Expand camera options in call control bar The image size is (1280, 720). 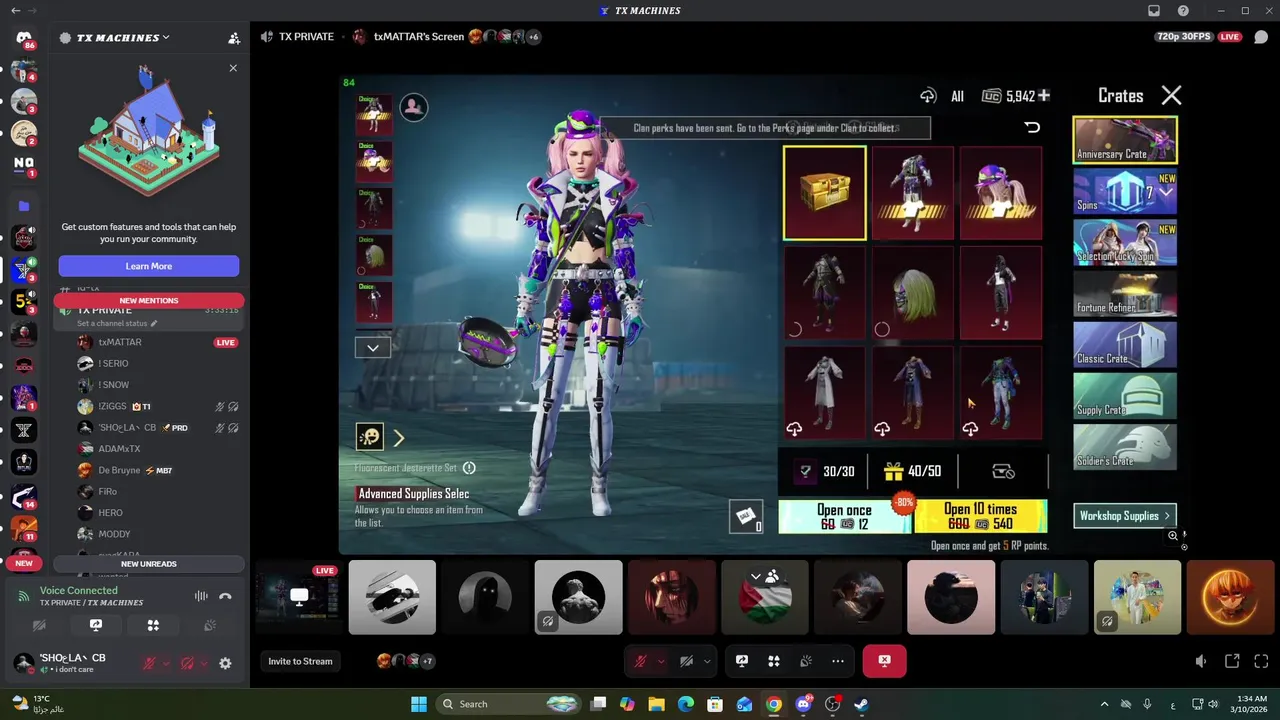(707, 661)
